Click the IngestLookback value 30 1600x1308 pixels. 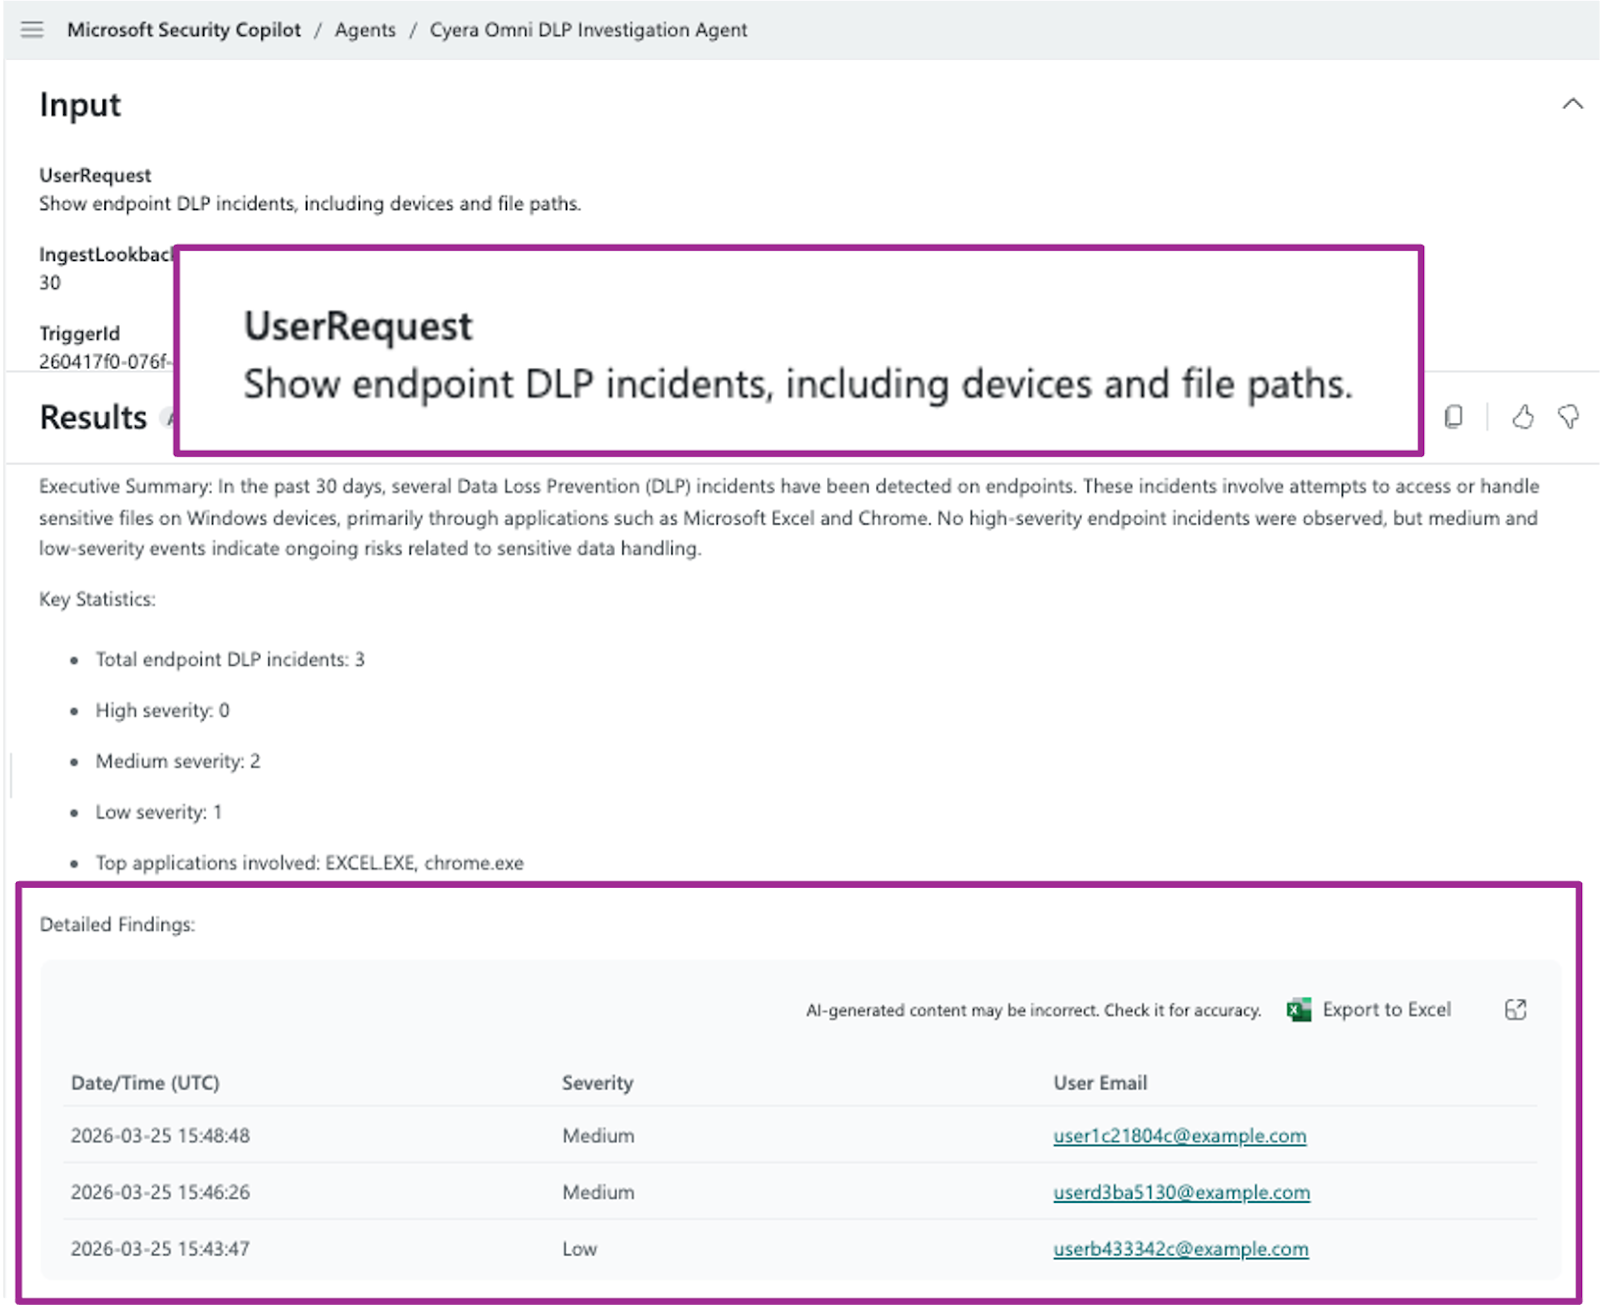[x=50, y=283]
